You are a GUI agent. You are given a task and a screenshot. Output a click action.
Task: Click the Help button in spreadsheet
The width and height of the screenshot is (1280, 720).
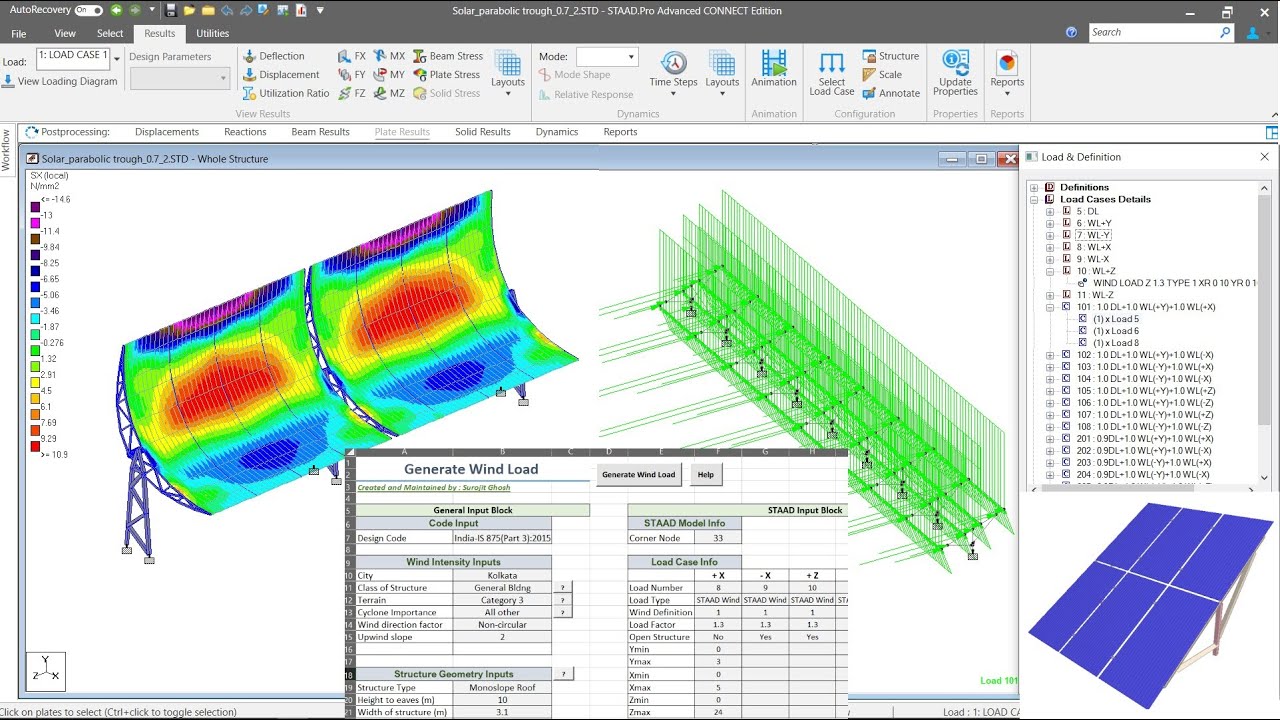(x=706, y=474)
